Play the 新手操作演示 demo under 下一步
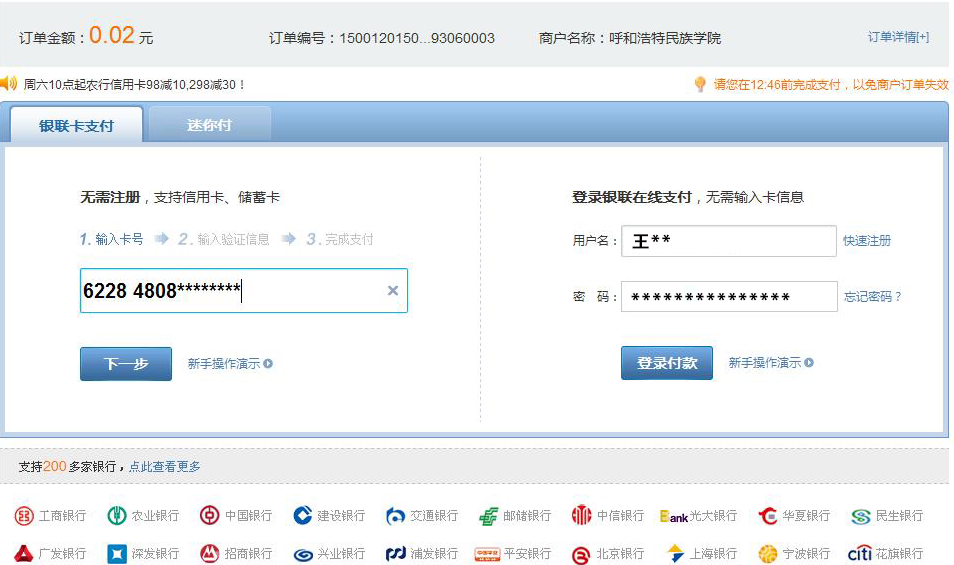This screenshot has height=565, width=954. click(x=230, y=364)
